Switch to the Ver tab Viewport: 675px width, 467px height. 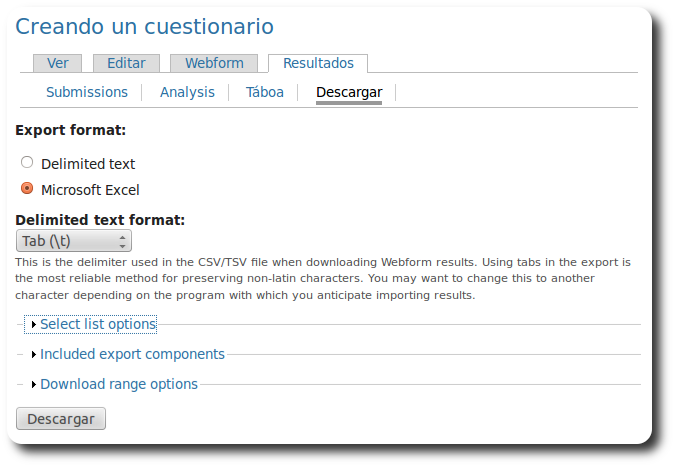pos(58,63)
